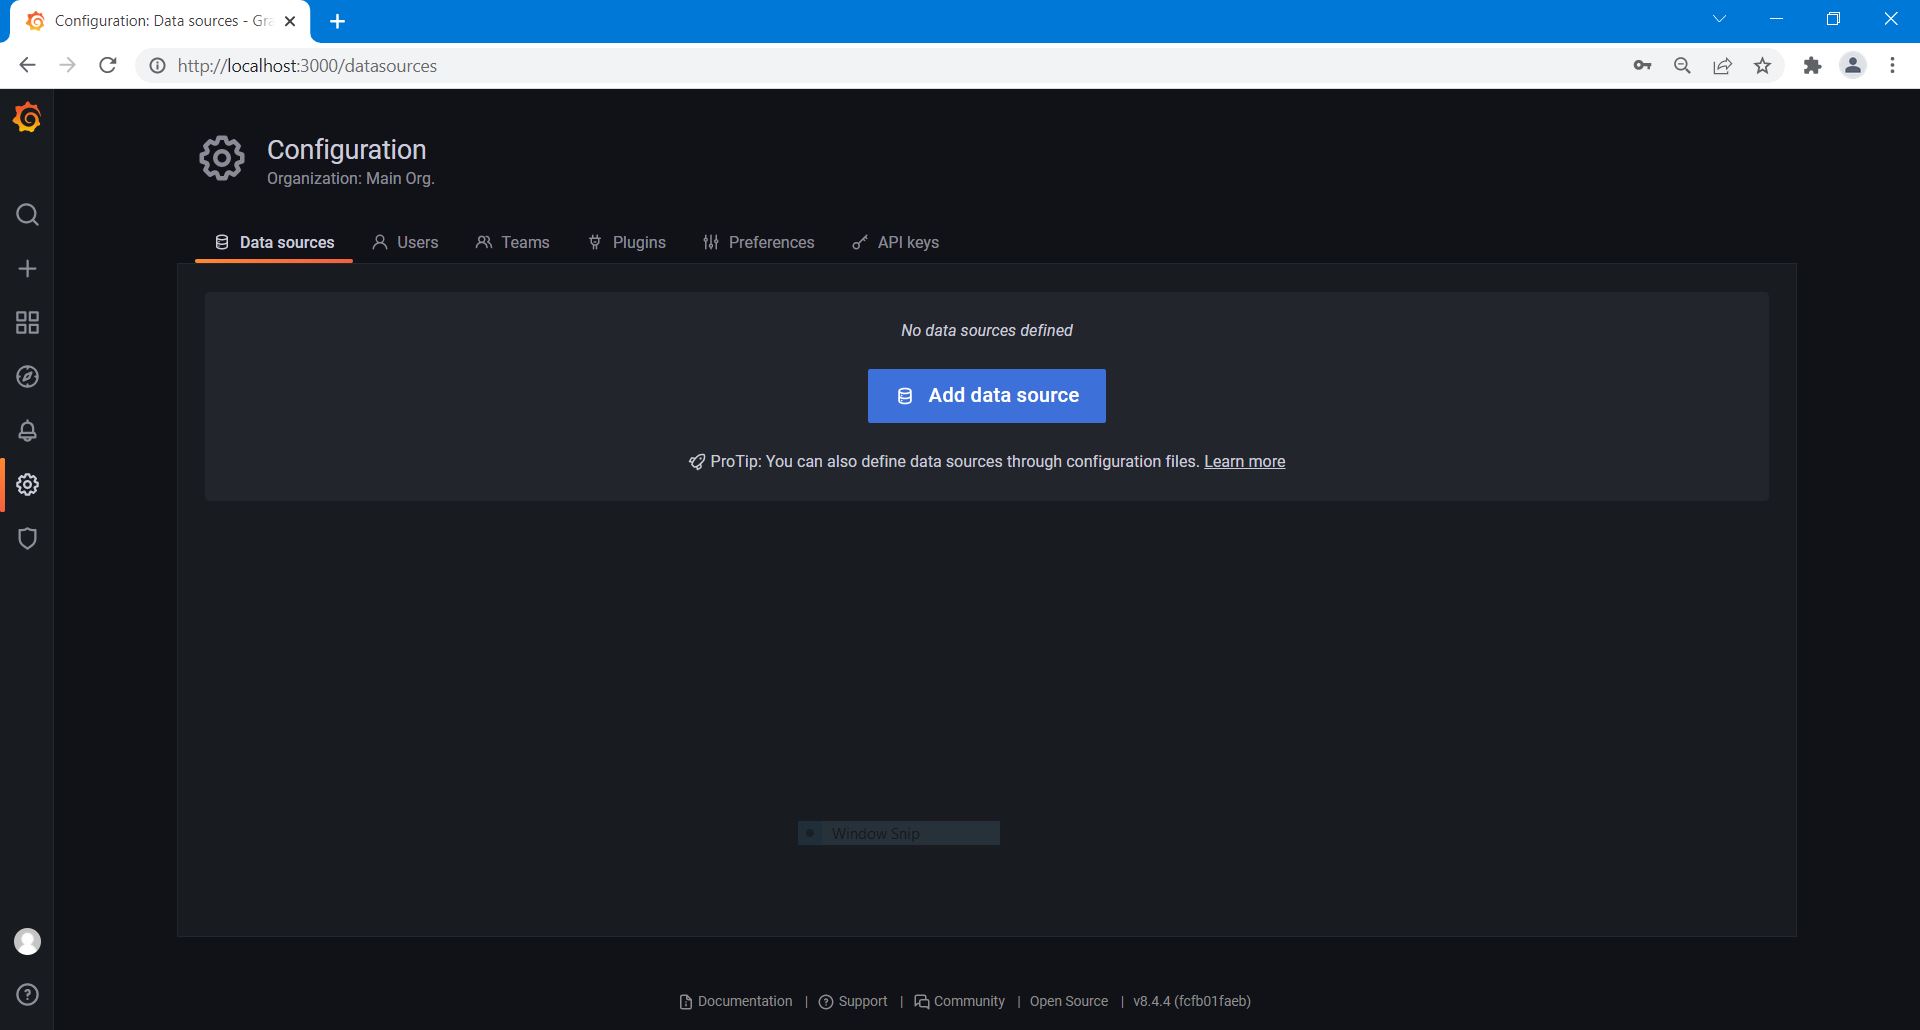Follow the Learn more link
The image size is (1920, 1030).
[1244, 462]
